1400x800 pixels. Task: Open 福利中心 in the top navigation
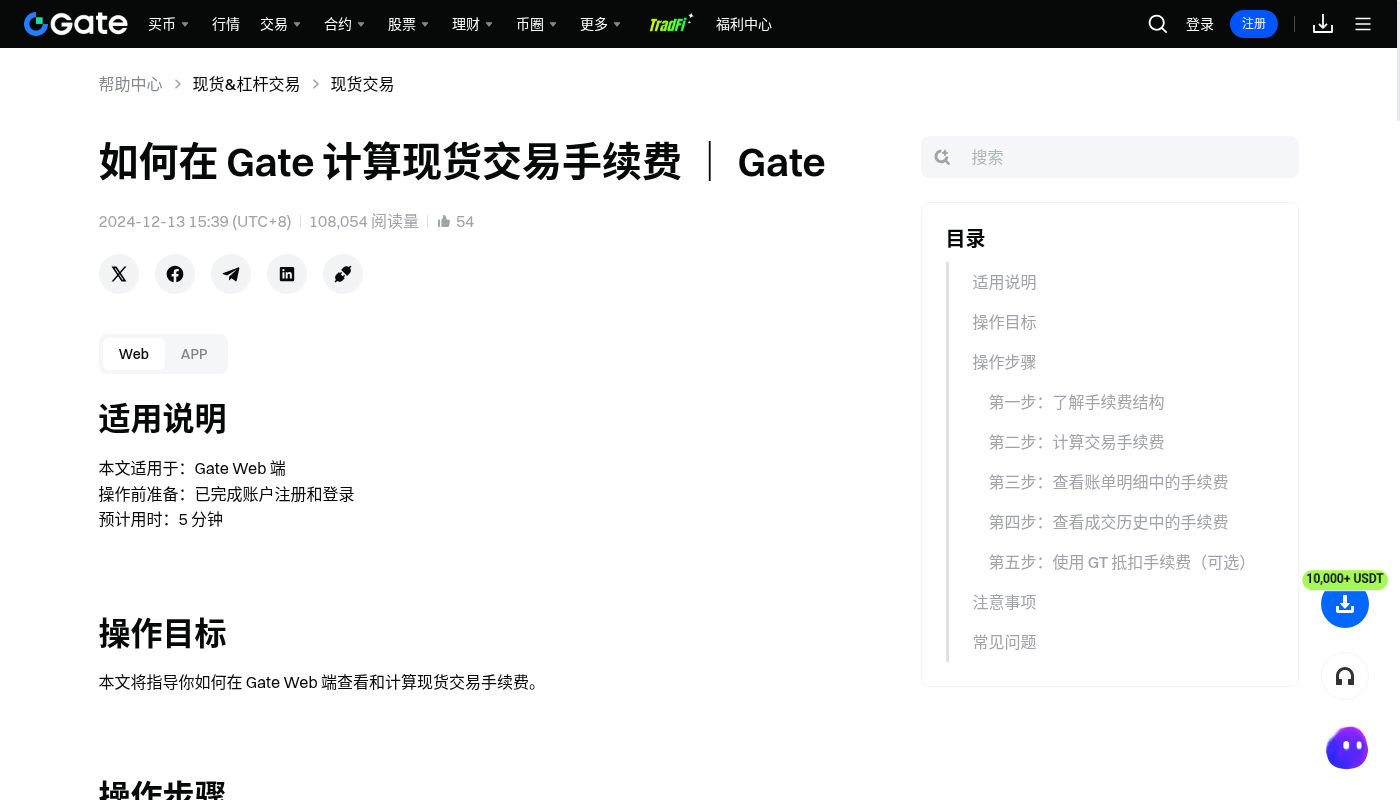744,24
